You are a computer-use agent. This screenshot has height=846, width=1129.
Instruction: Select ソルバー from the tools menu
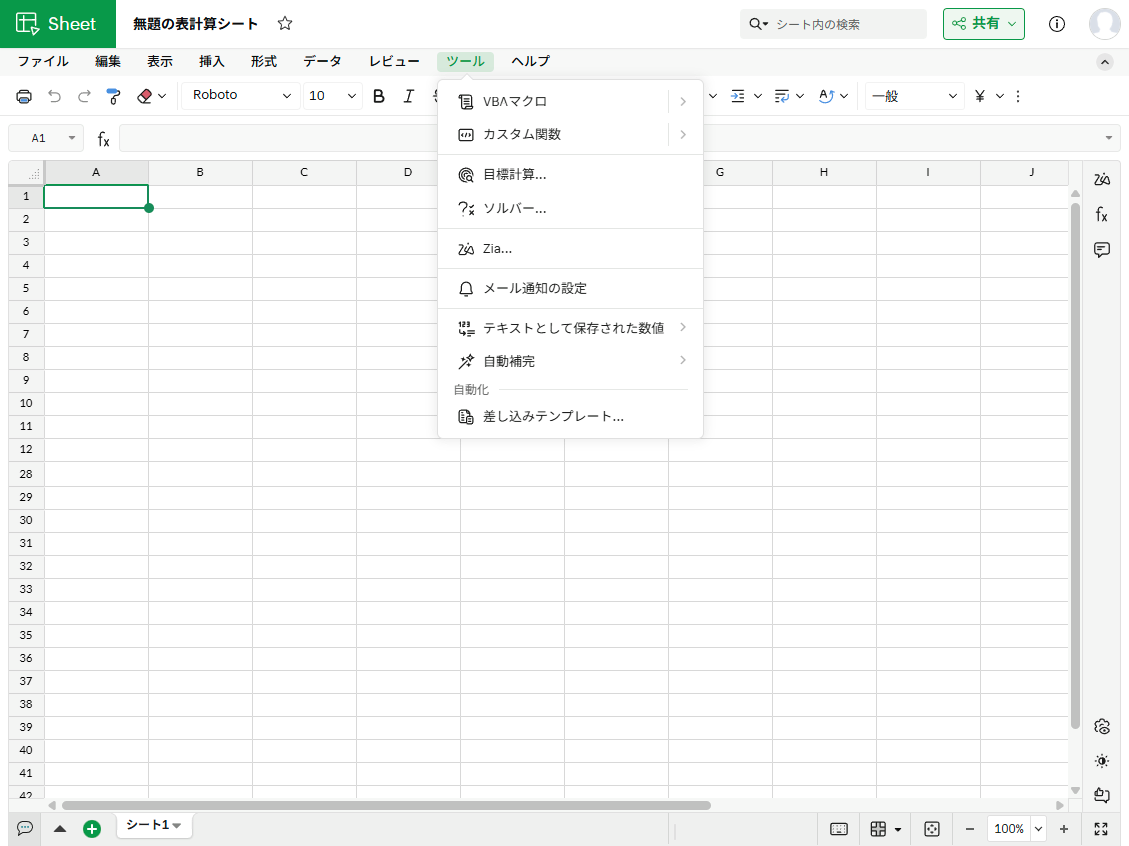pyautogui.click(x=514, y=208)
